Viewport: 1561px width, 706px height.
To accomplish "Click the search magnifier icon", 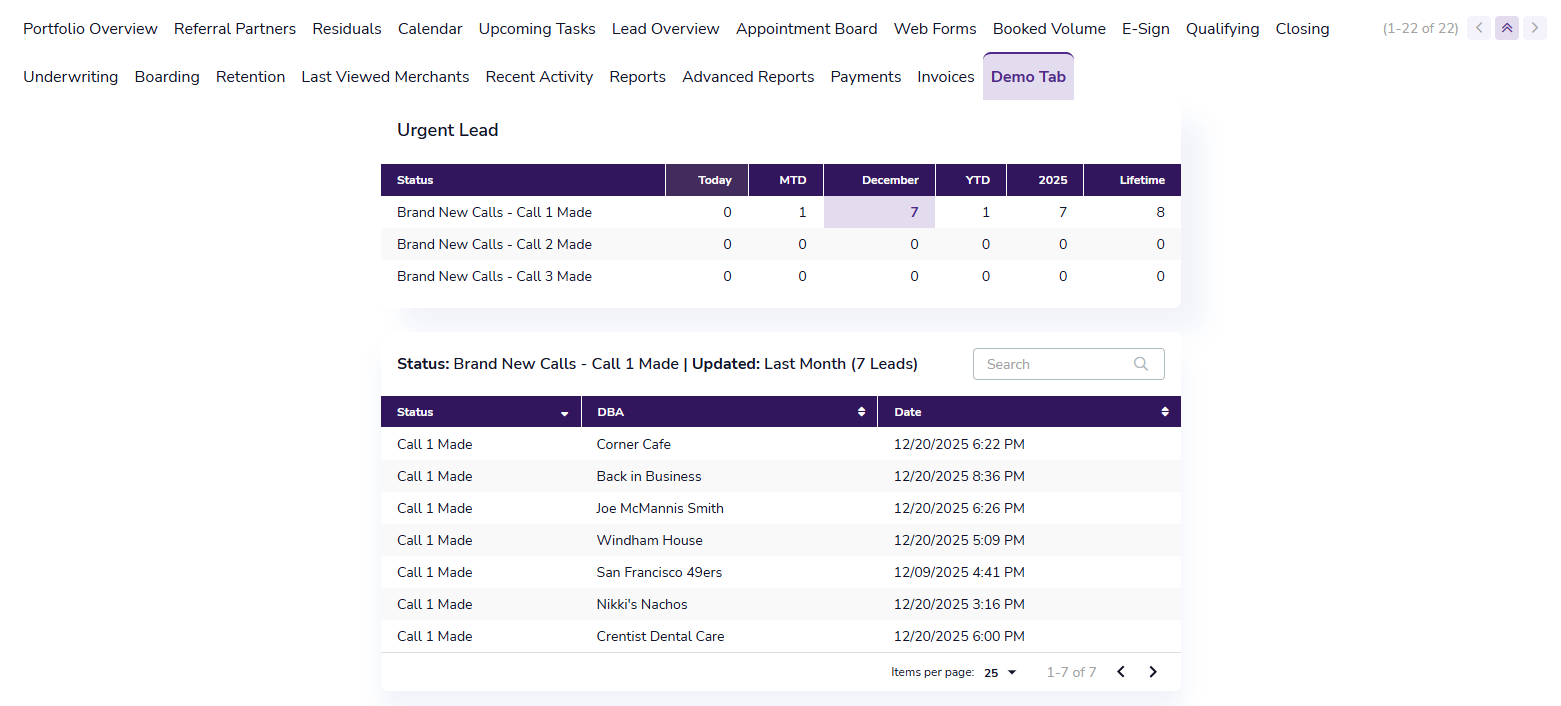I will pos(1141,364).
